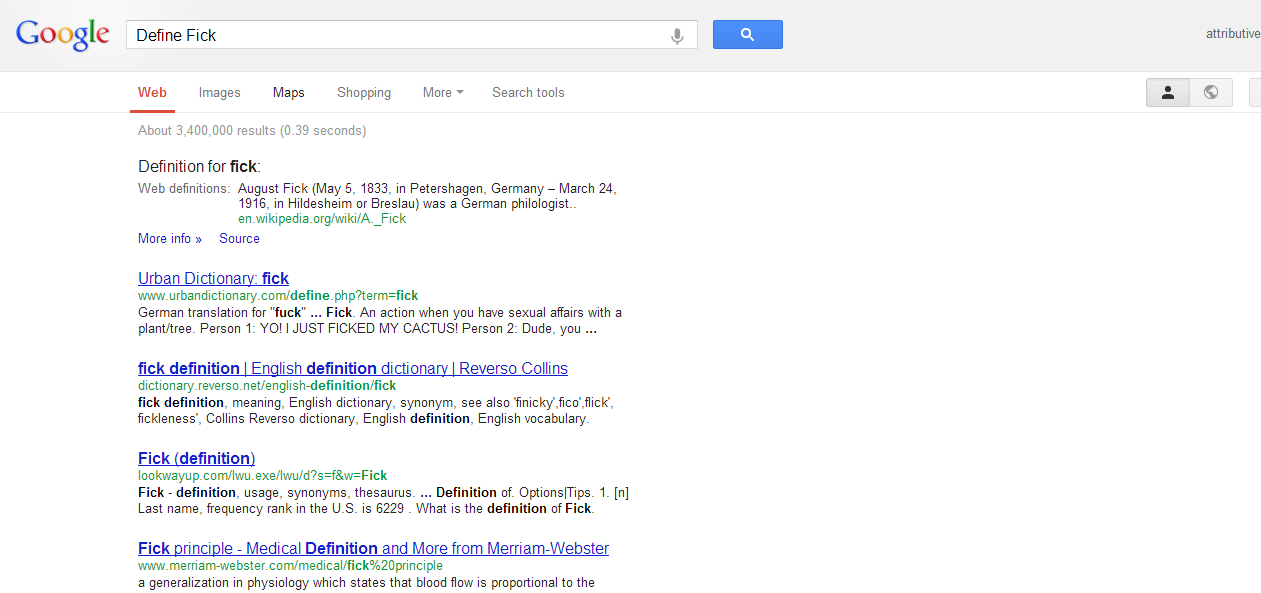
Task: Click the urbandictionary.com green URL text
Action: coord(278,295)
